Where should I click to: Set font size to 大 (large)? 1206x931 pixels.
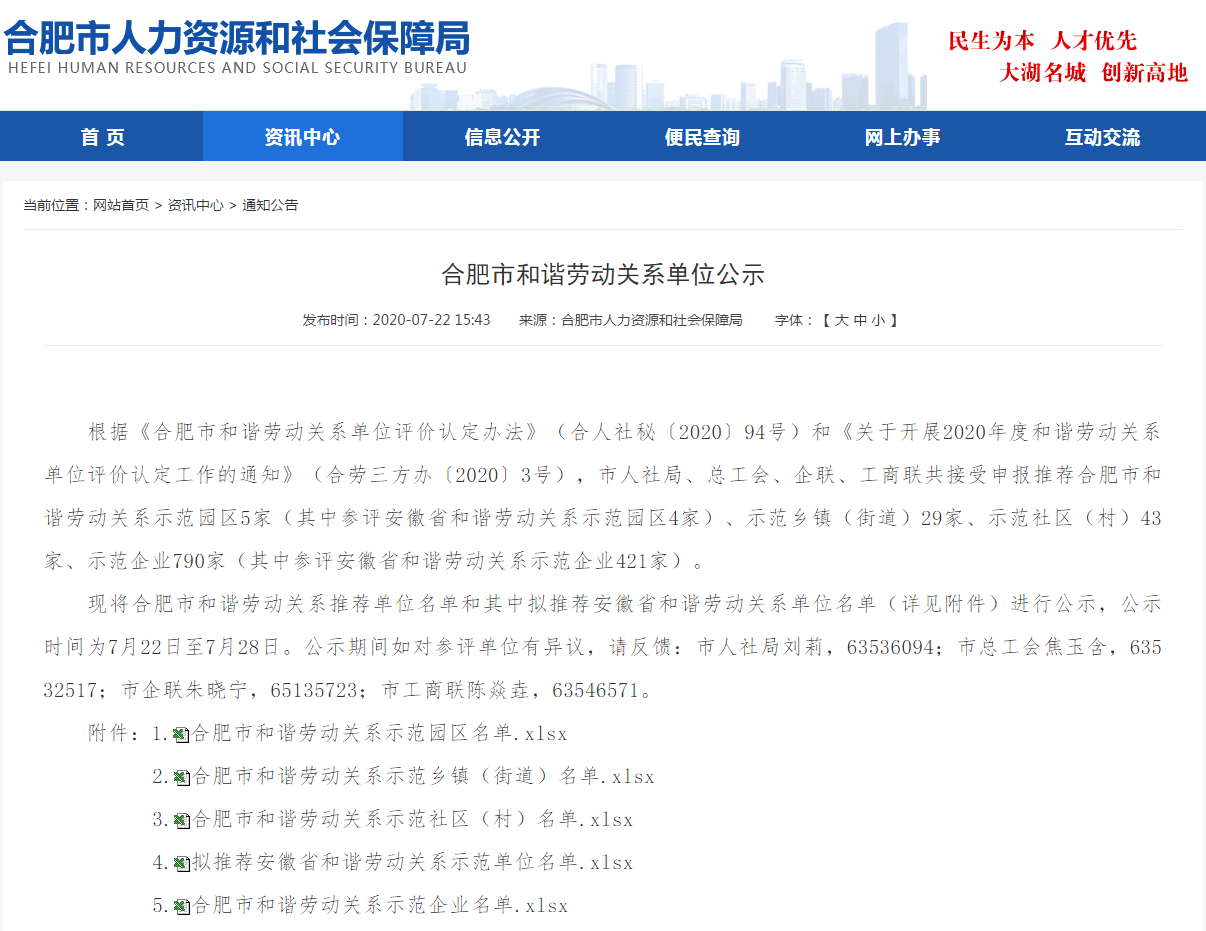pos(841,320)
